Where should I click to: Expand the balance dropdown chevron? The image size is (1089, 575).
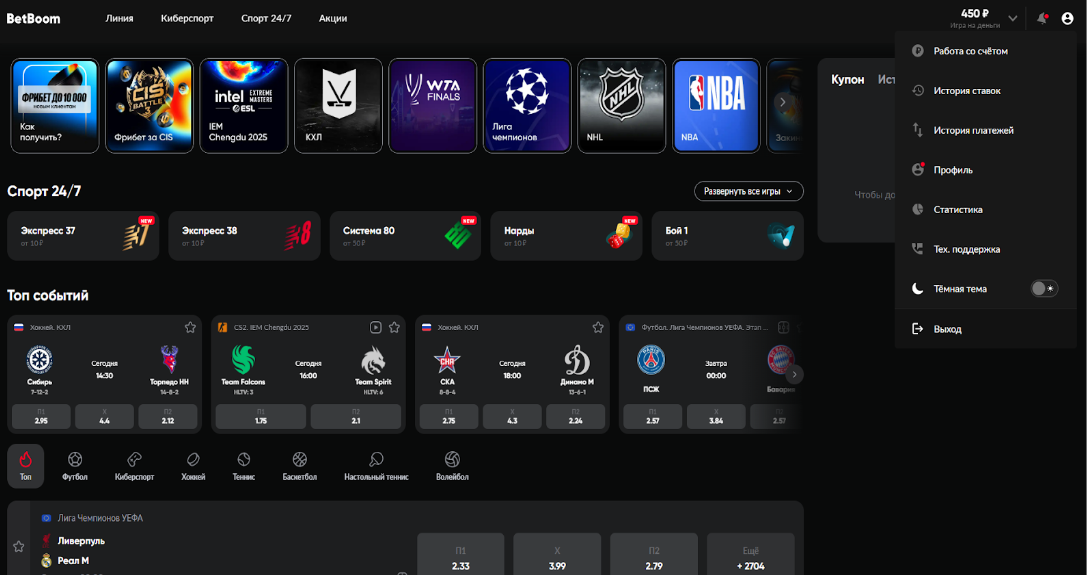point(1013,18)
